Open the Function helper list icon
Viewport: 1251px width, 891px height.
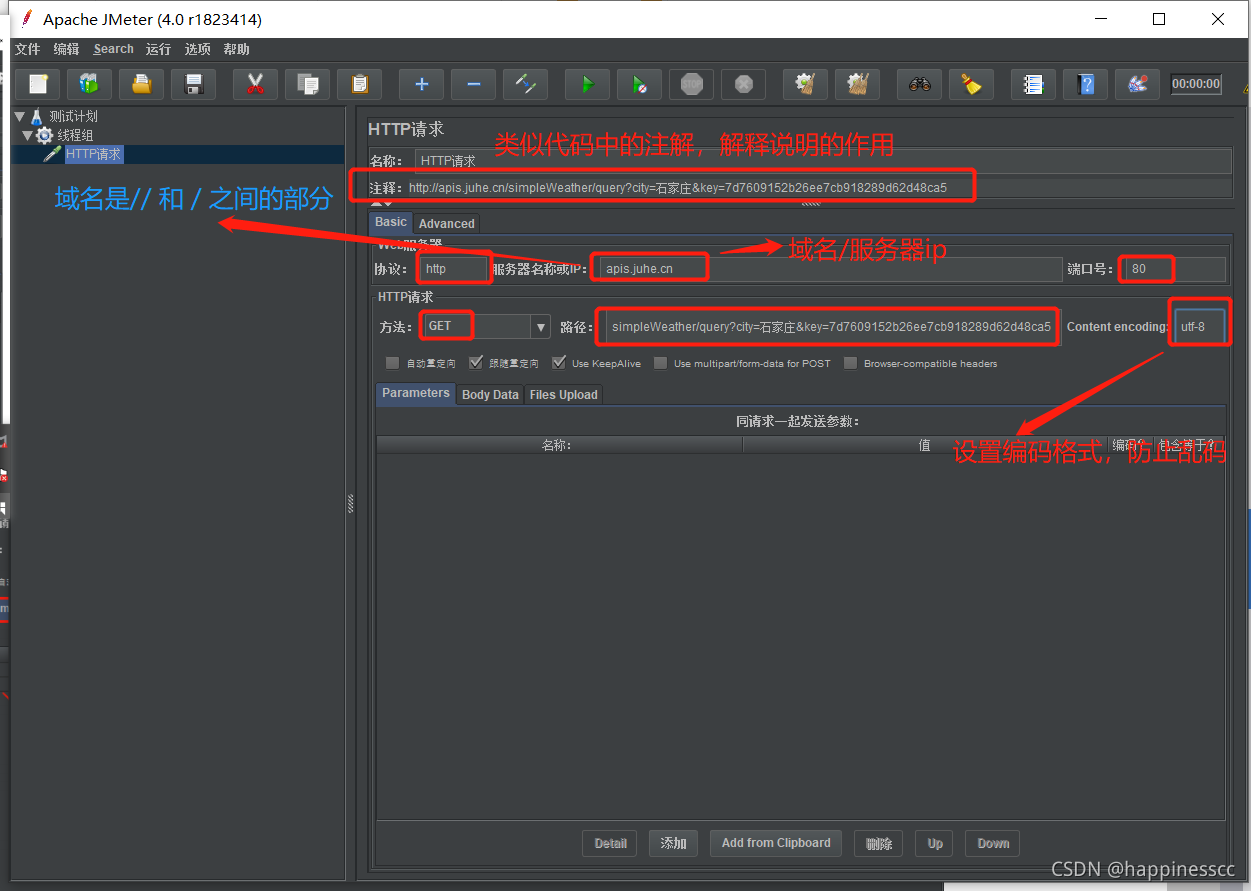(x=1033, y=84)
